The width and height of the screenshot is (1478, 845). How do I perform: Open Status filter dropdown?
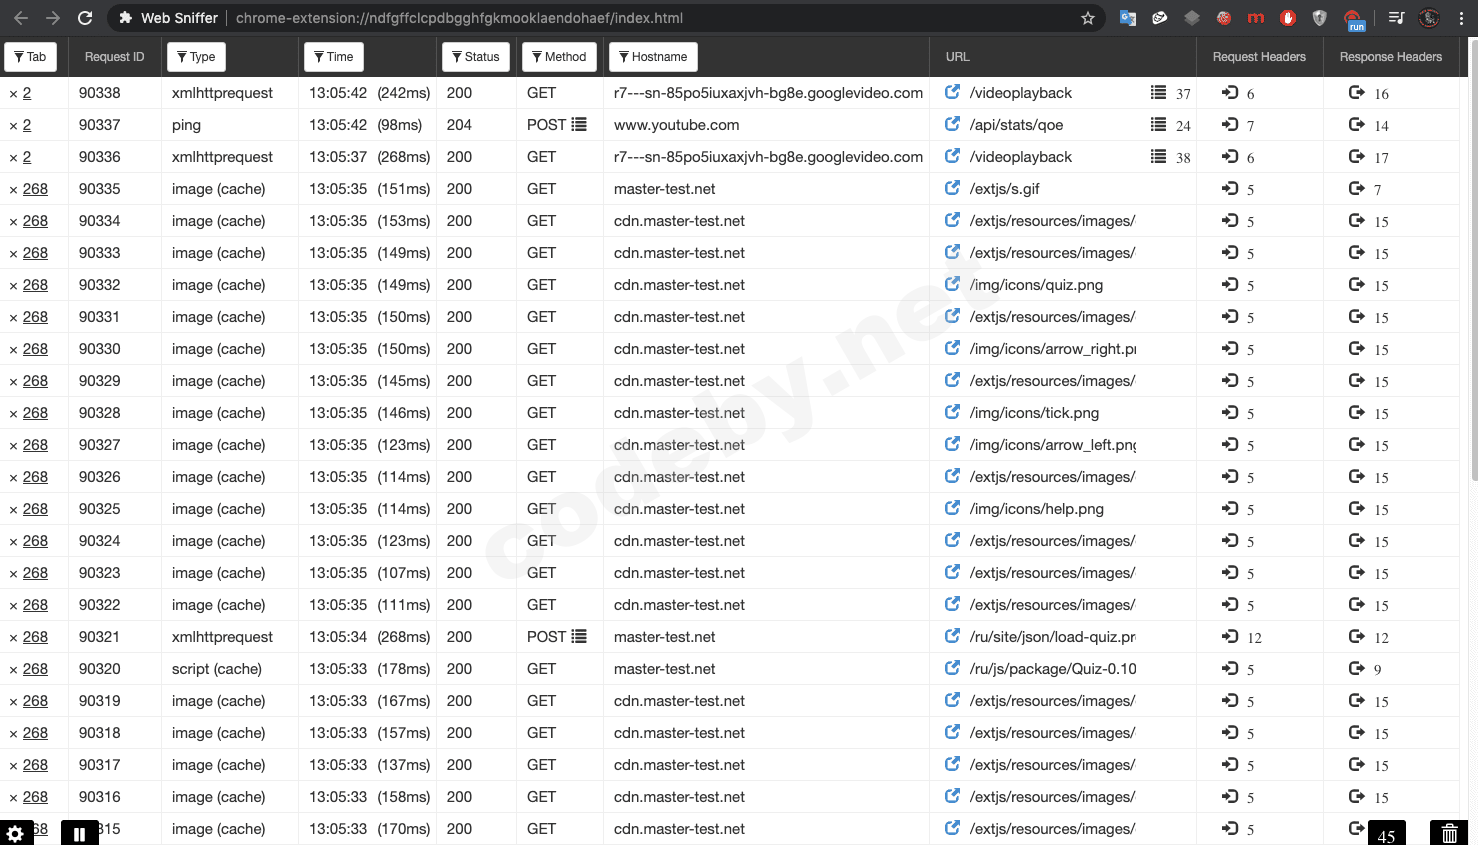475,57
